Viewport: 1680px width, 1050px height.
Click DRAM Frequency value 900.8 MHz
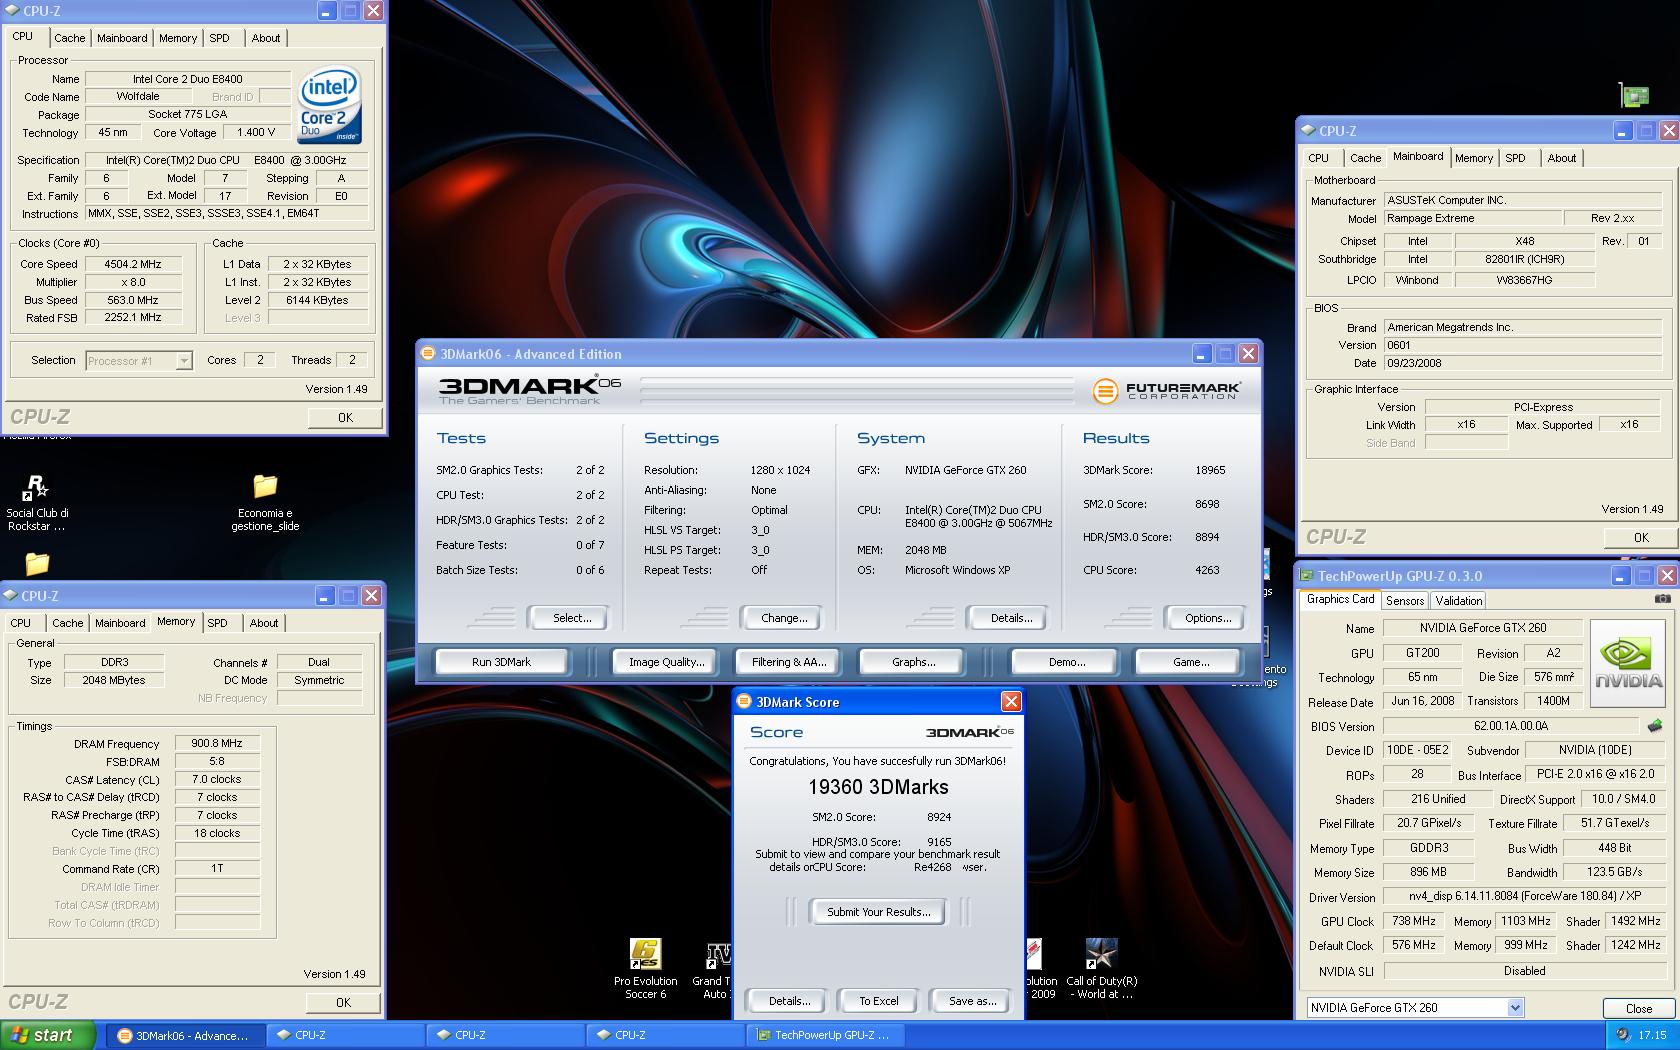(x=217, y=743)
